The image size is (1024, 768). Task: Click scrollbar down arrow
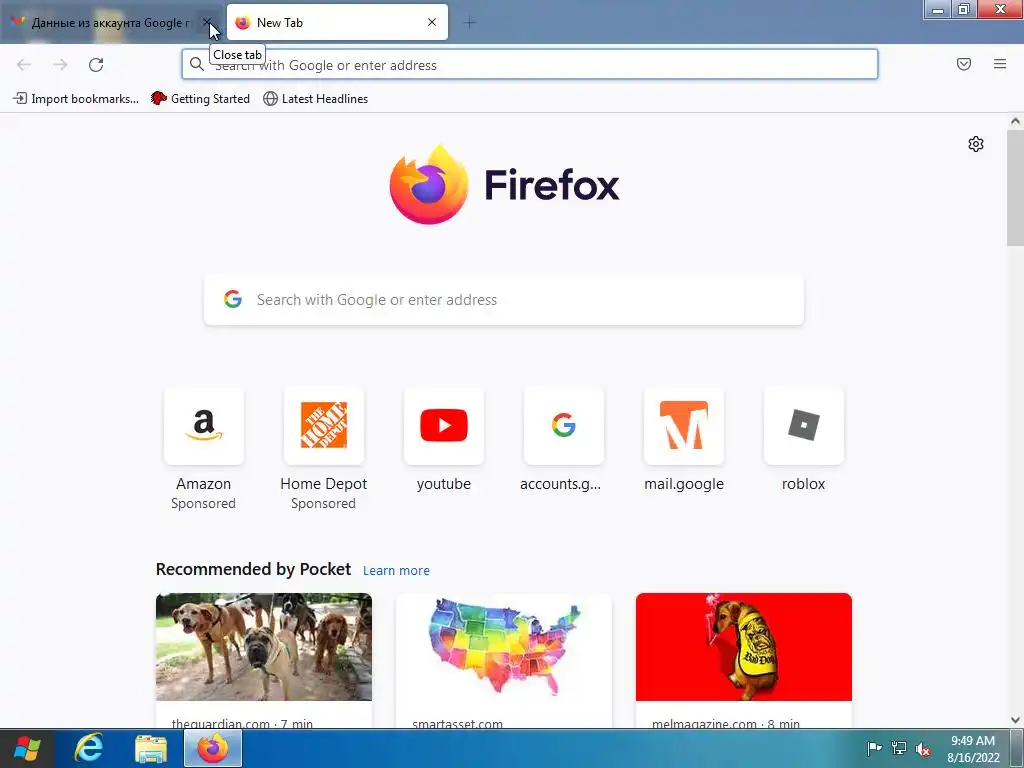click(1015, 720)
